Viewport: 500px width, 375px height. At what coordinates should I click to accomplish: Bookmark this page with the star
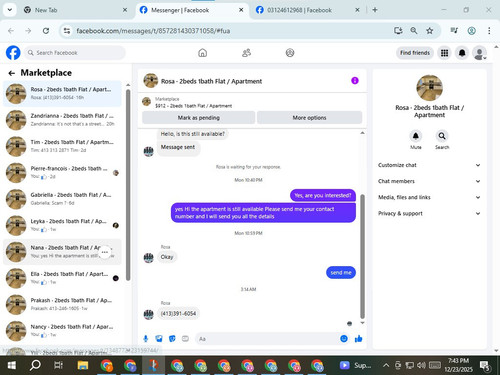click(x=430, y=31)
